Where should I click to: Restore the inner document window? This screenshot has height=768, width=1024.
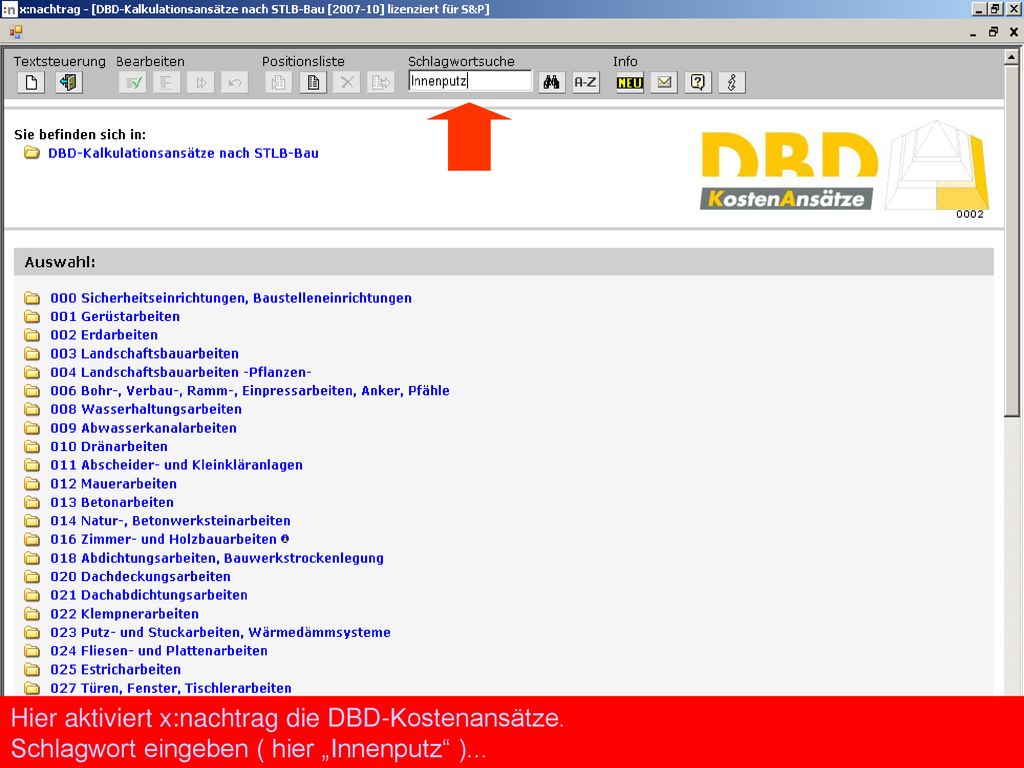[993, 32]
